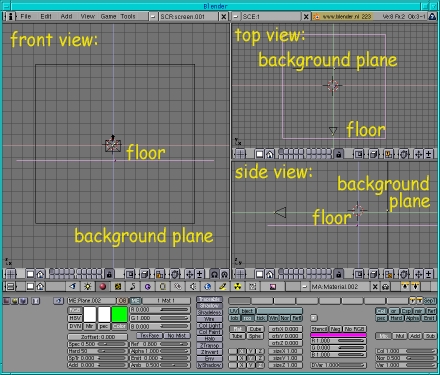Delete the current screen with the X button
Image resolution: width=440 pixels, height=375 pixels.
point(224,16)
